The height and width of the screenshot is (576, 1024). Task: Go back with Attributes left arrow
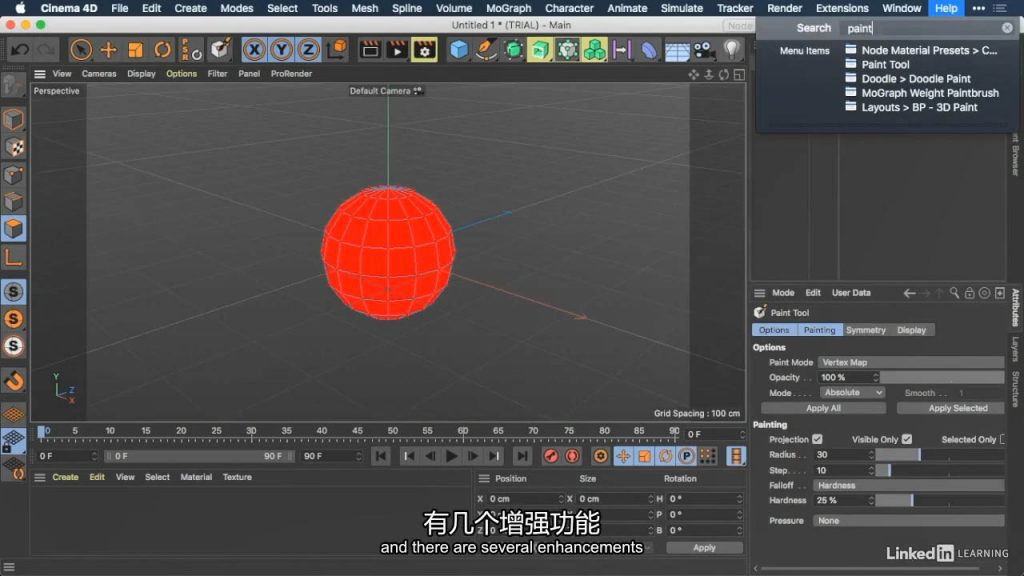909,293
